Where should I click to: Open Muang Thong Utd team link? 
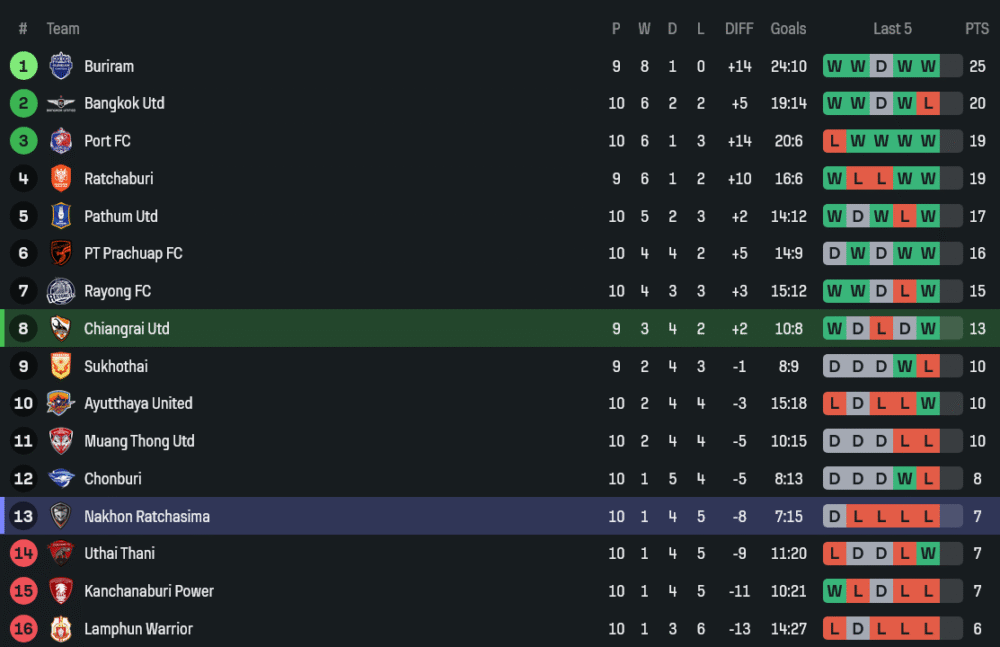pos(139,441)
